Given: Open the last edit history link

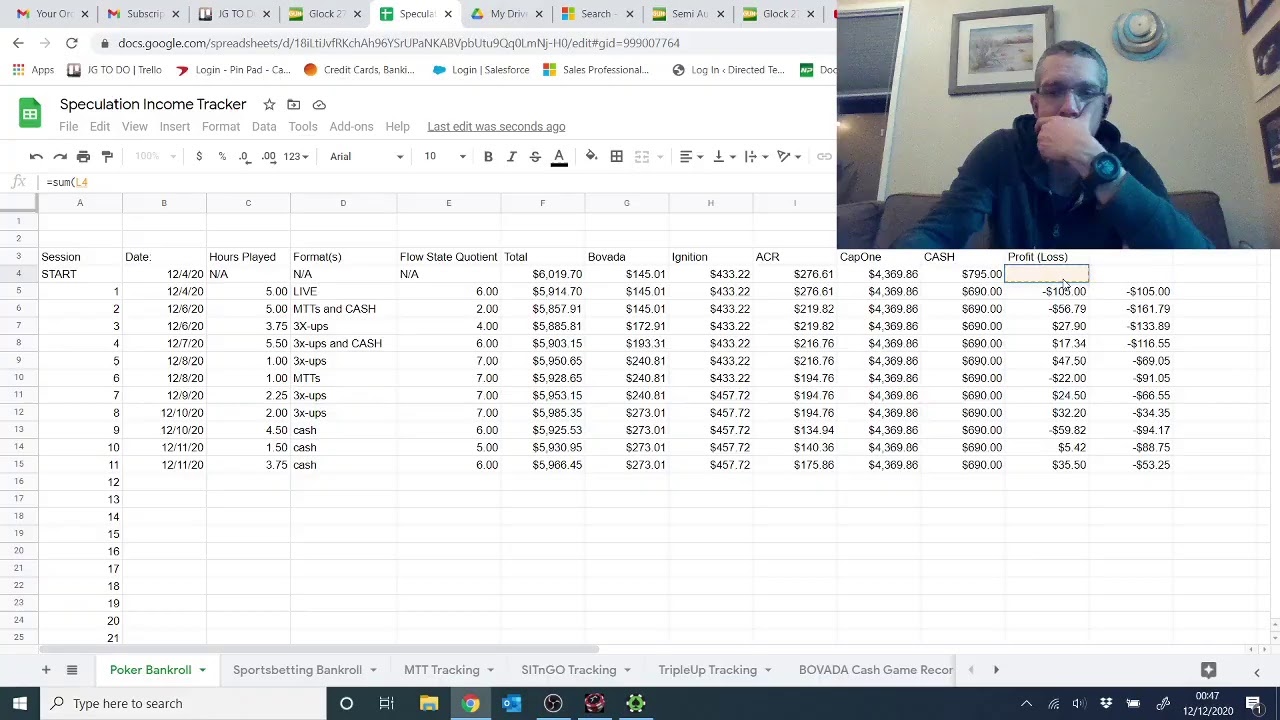Looking at the screenshot, I should coord(496,127).
